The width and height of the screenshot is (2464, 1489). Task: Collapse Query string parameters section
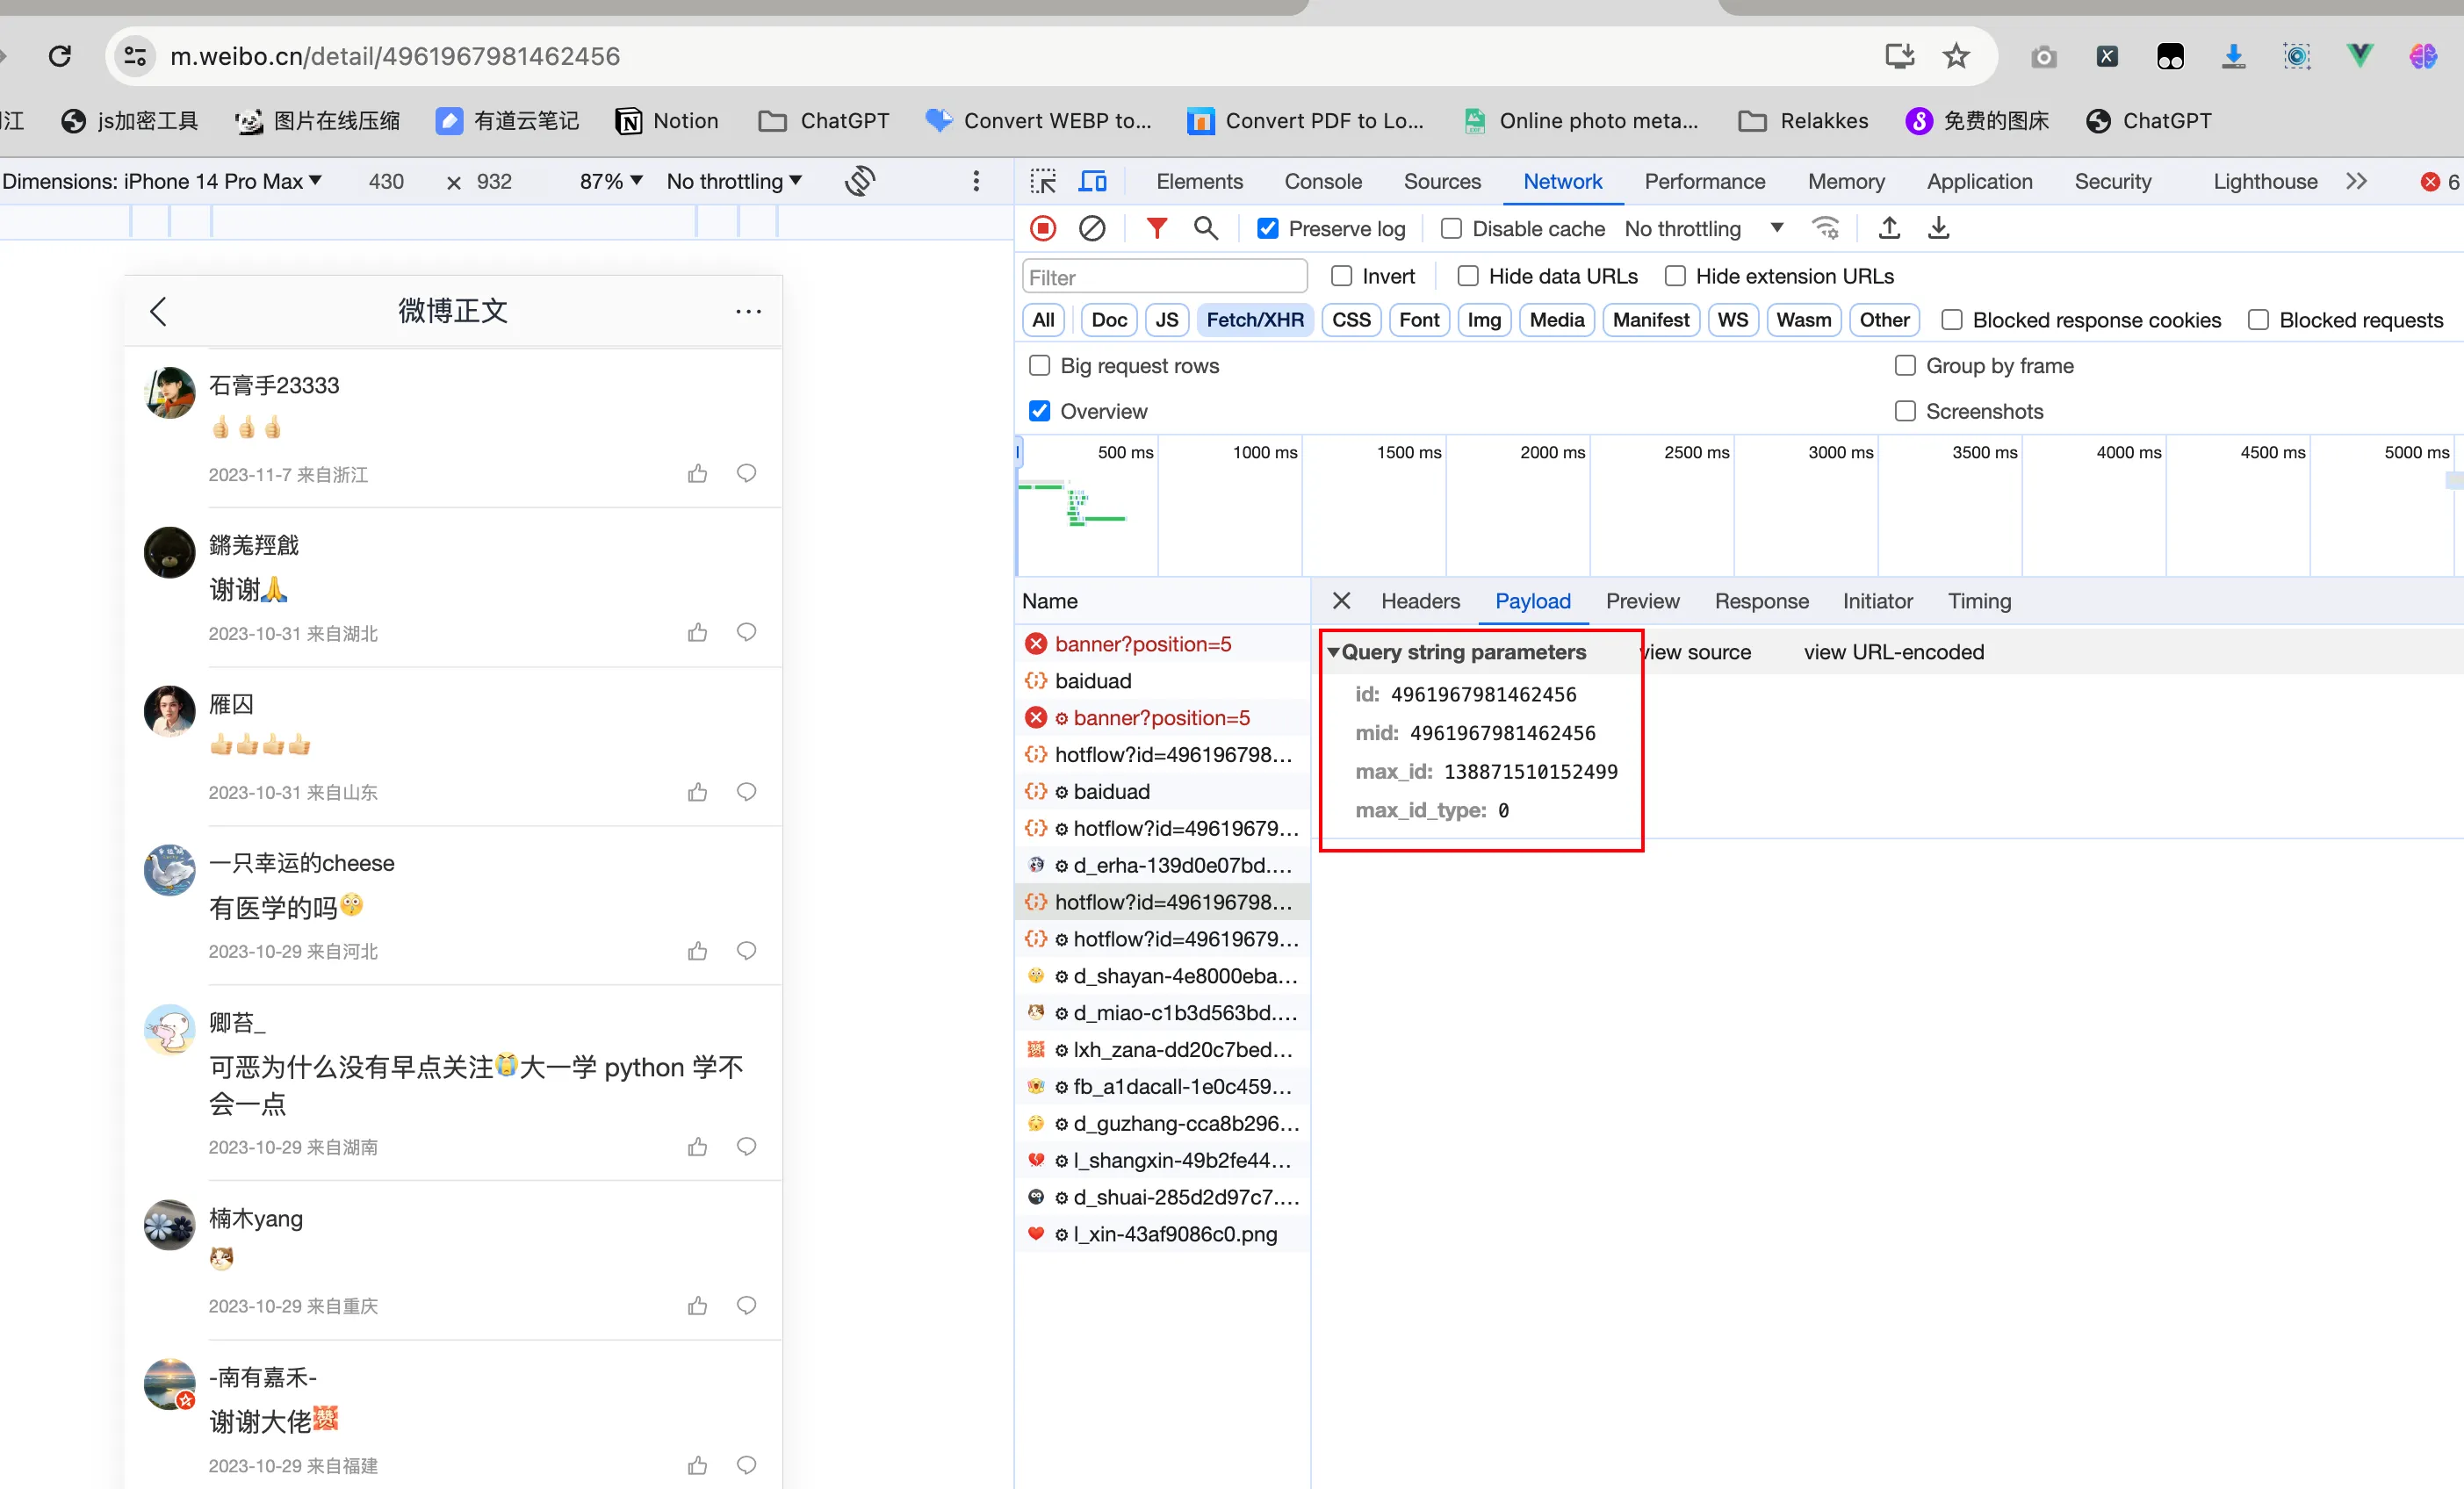click(1333, 652)
